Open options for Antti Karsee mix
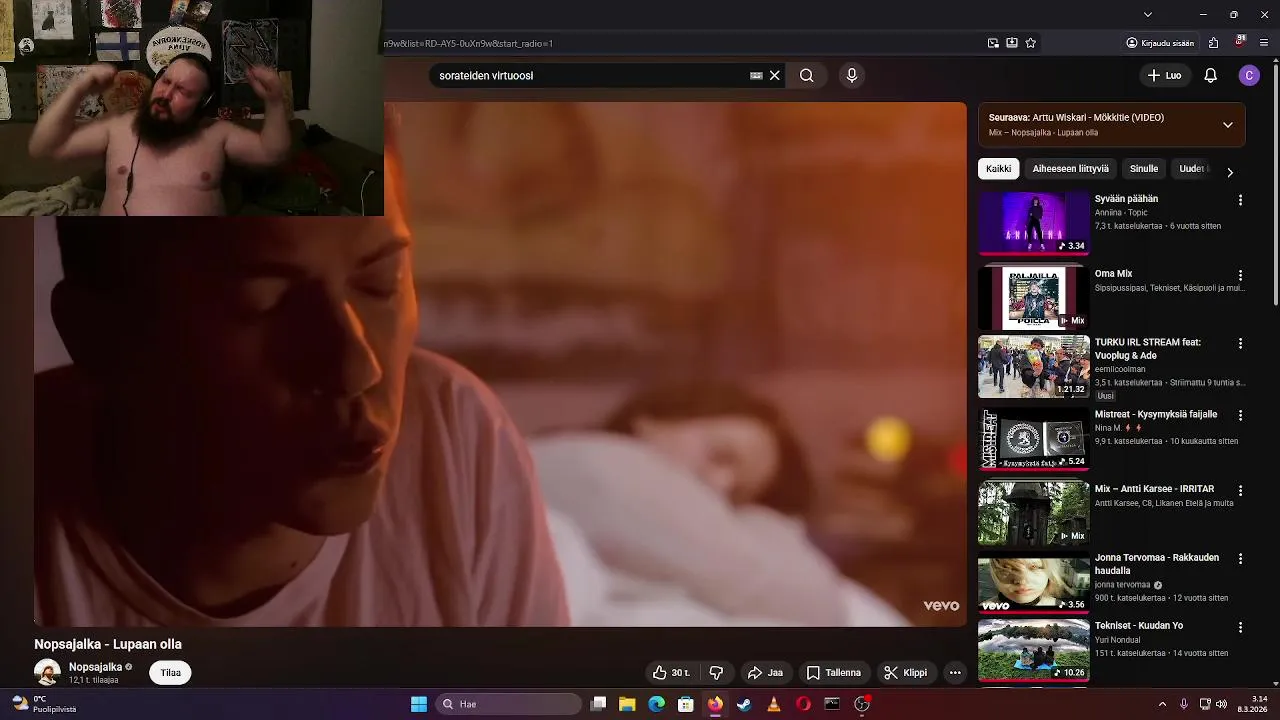The height and width of the screenshot is (720, 1280). [x=1240, y=491]
